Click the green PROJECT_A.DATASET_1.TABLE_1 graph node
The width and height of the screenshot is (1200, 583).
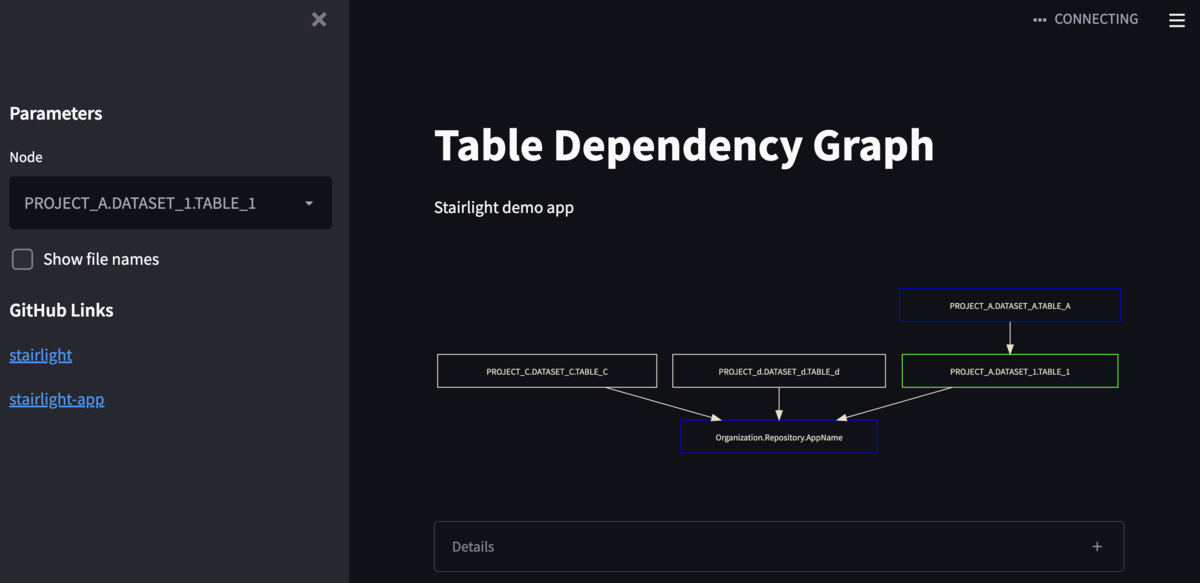click(1010, 371)
